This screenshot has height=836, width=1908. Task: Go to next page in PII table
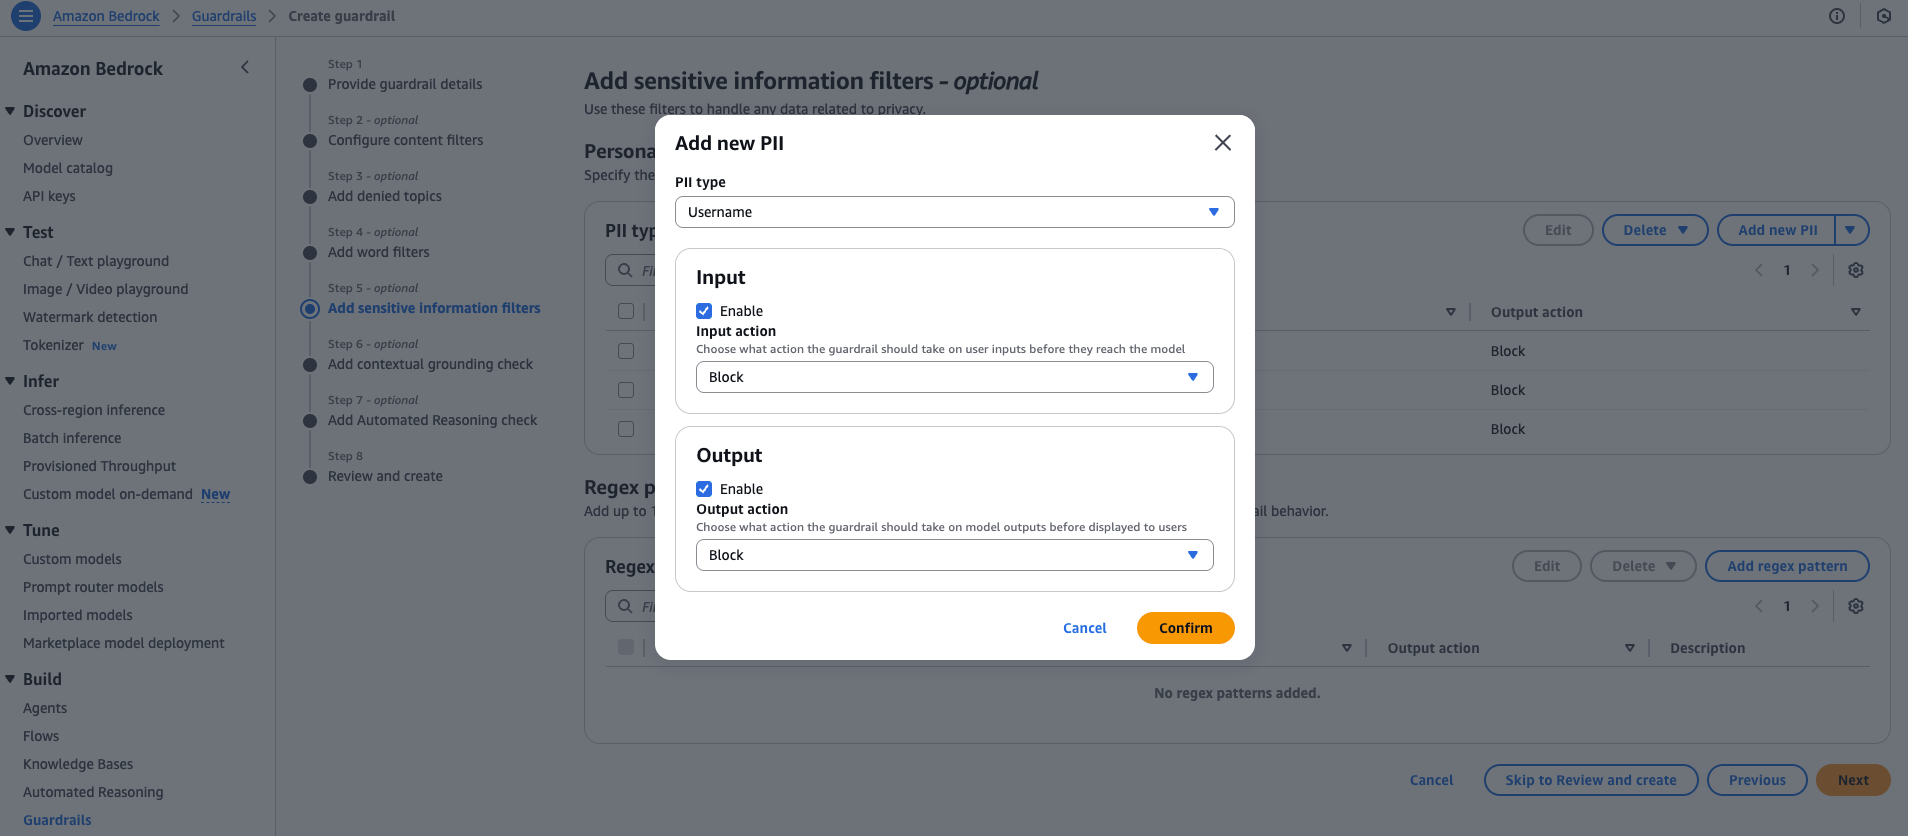click(1815, 270)
